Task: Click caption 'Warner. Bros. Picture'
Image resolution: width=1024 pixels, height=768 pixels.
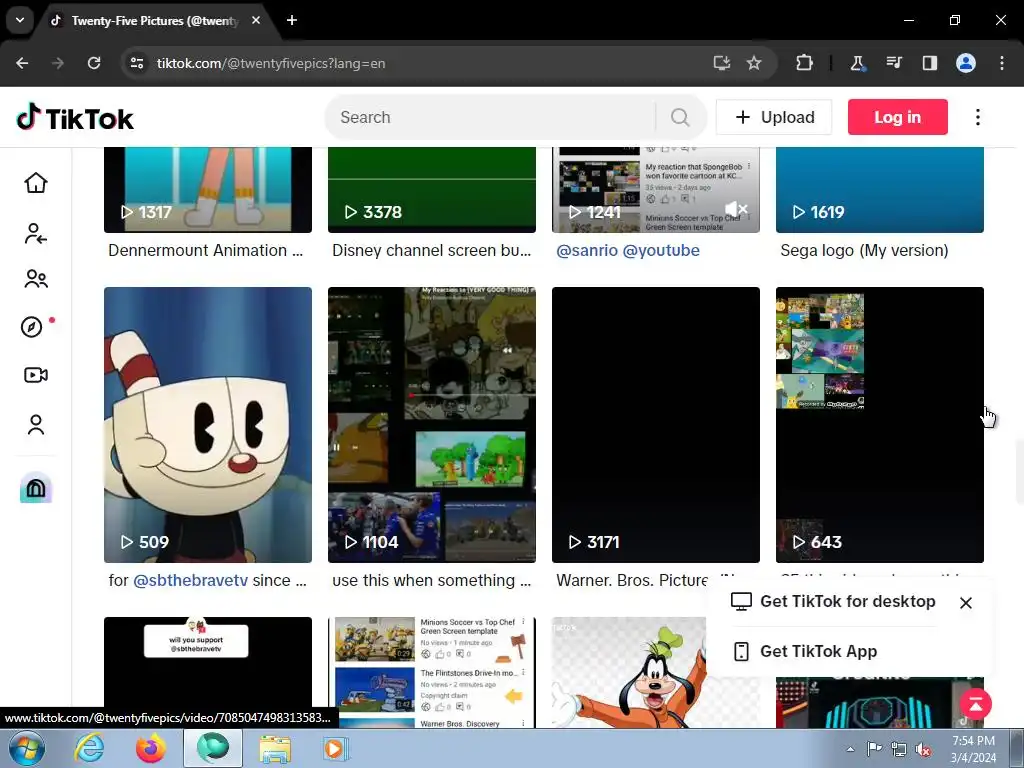Action: coord(632,581)
